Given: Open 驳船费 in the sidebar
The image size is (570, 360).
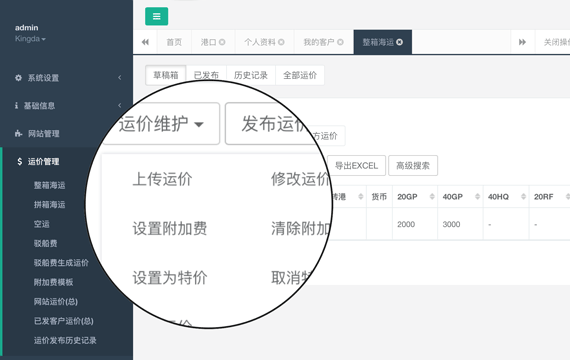Looking at the screenshot, I should click(x=45, y=243).
